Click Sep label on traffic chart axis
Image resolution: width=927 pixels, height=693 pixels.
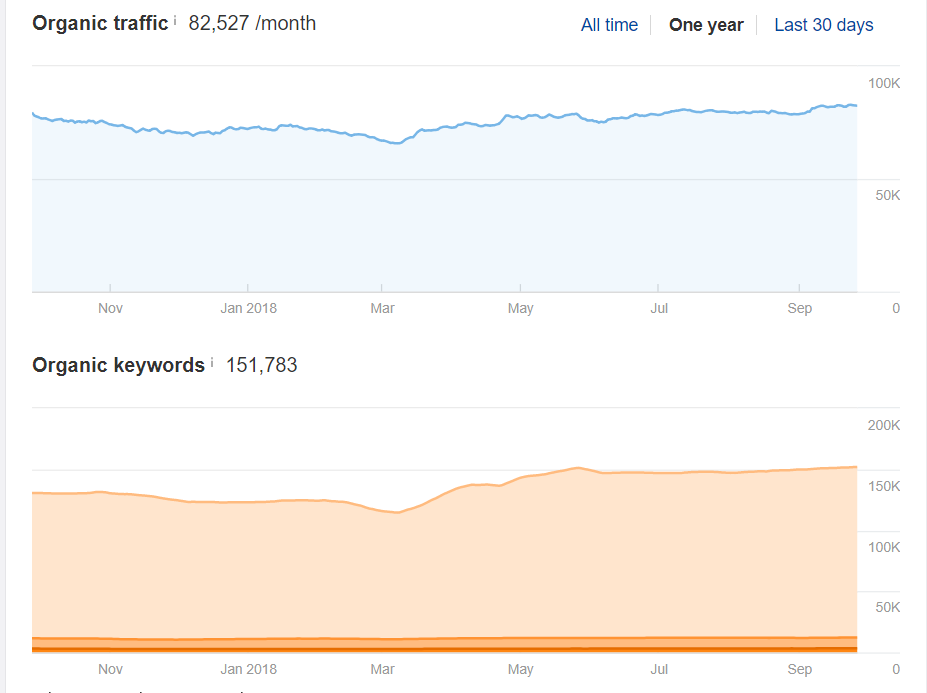point(799,308)
